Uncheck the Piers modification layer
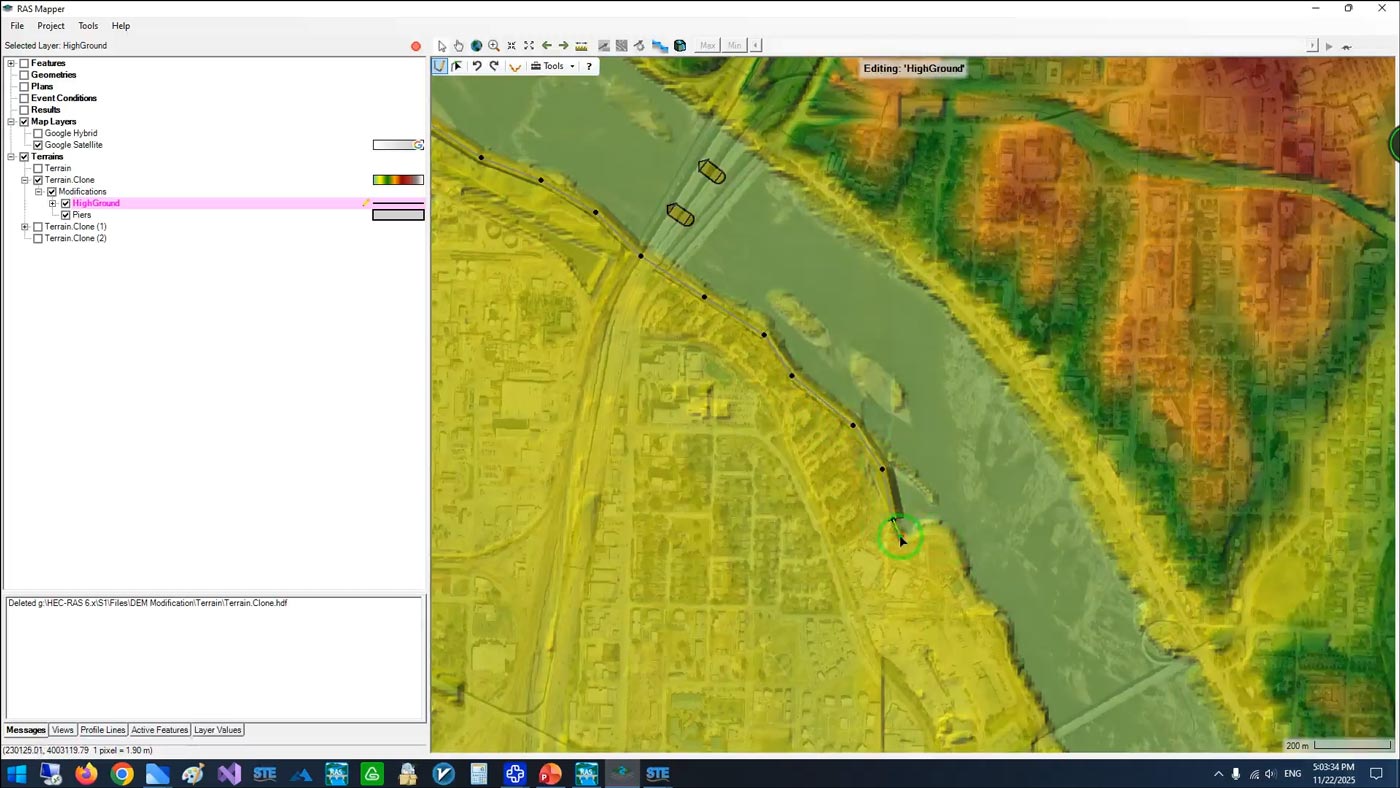 click(x=66, y=215)
